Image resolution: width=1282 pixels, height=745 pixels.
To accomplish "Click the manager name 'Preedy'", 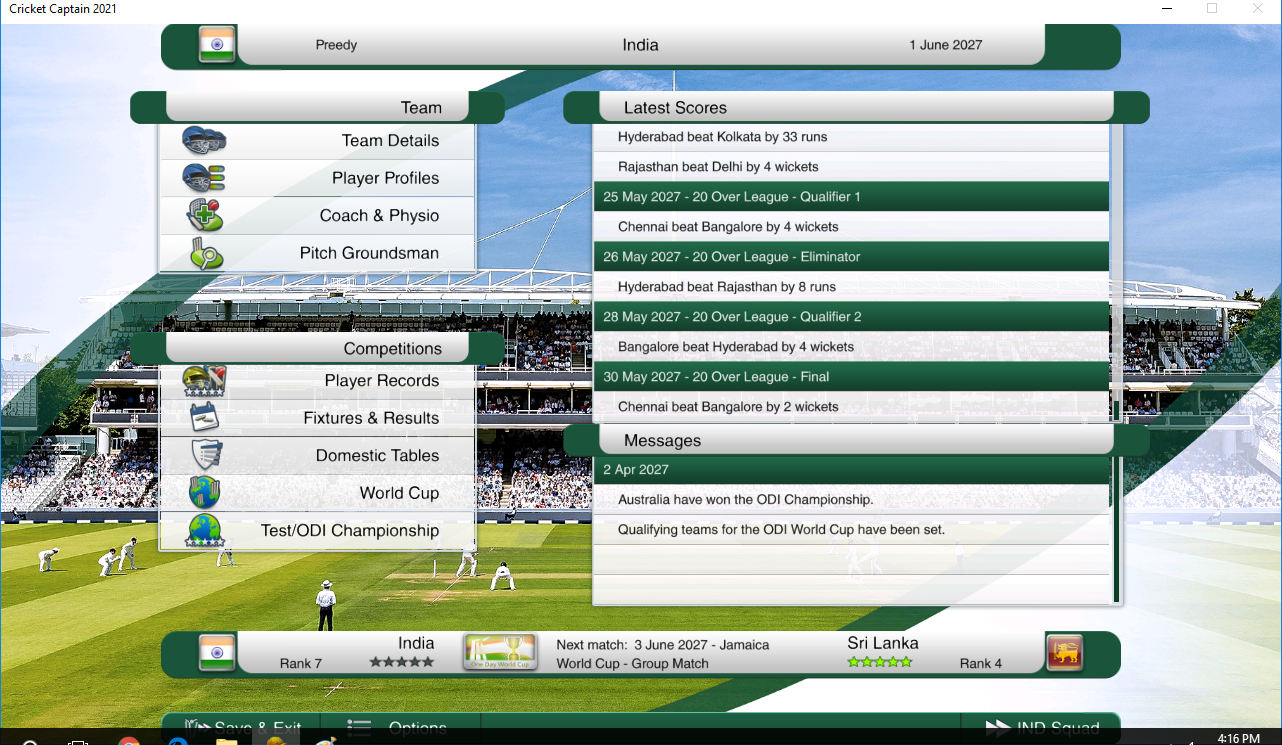I will (x=336, y=45).
